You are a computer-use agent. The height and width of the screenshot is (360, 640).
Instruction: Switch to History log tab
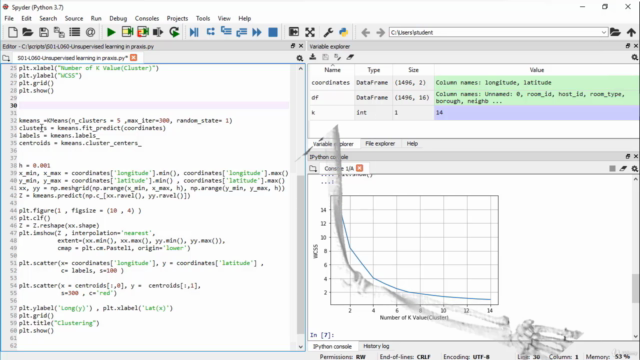point(376,346)
